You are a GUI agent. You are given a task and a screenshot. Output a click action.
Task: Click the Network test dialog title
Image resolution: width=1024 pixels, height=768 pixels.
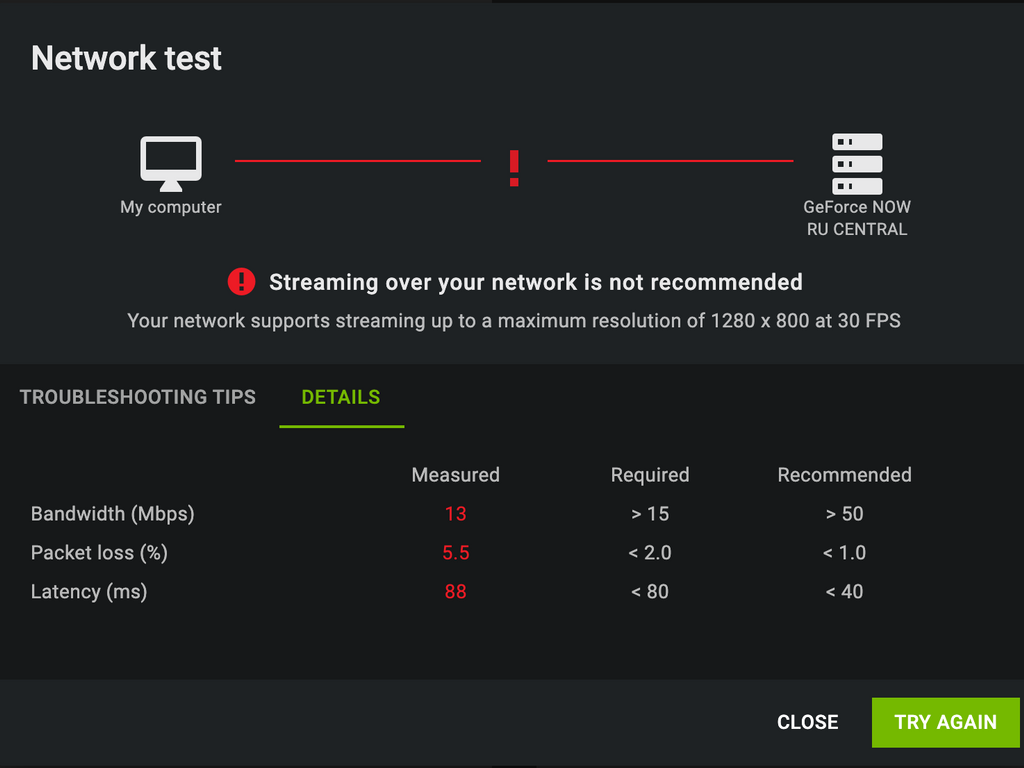click(126, 58)
